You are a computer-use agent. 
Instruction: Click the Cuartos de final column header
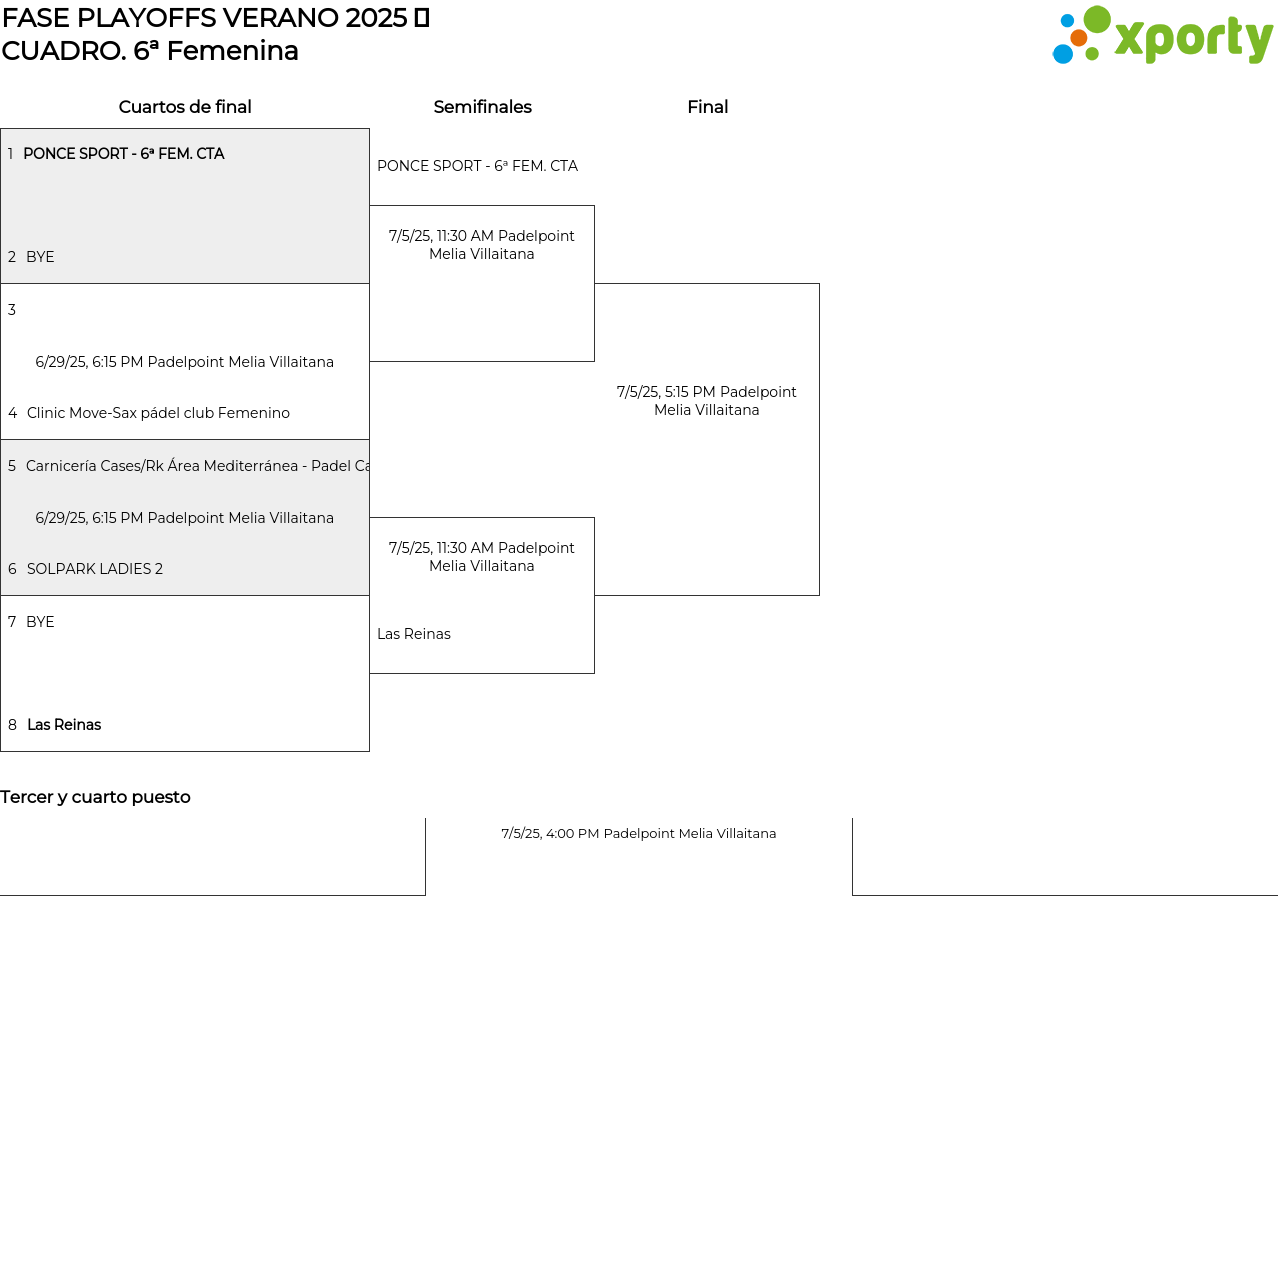(x=185, y=107)
